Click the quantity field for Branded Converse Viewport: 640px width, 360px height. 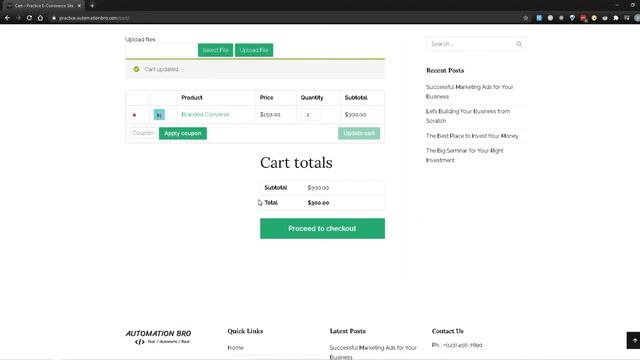coord(311,115)
